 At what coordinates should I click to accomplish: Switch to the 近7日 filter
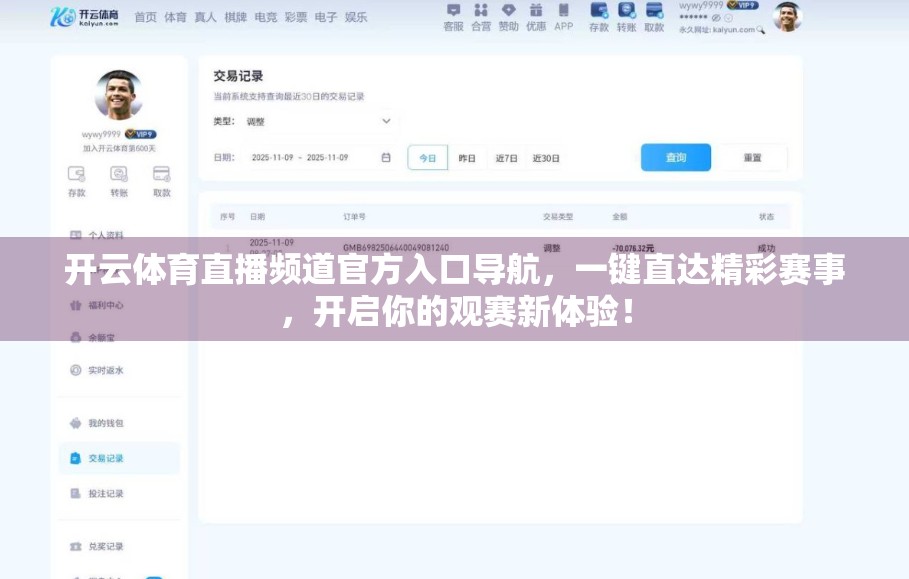point(507,157)
